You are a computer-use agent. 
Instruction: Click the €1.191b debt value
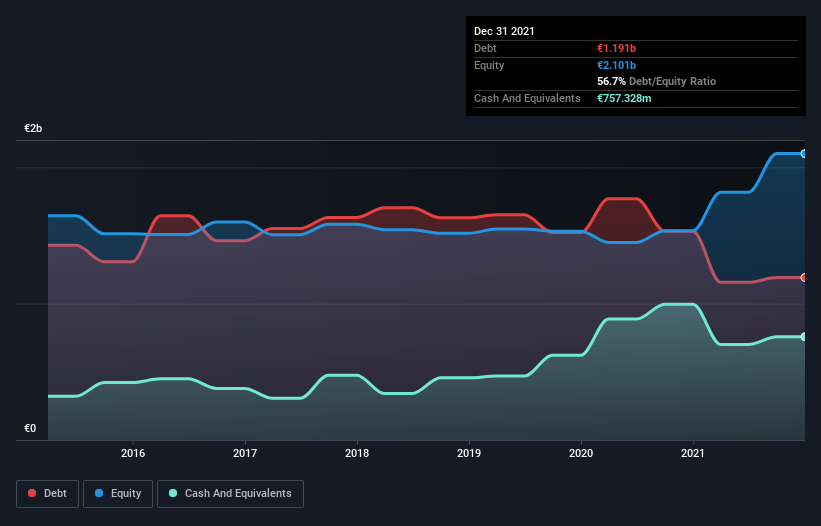pos(616,48)
